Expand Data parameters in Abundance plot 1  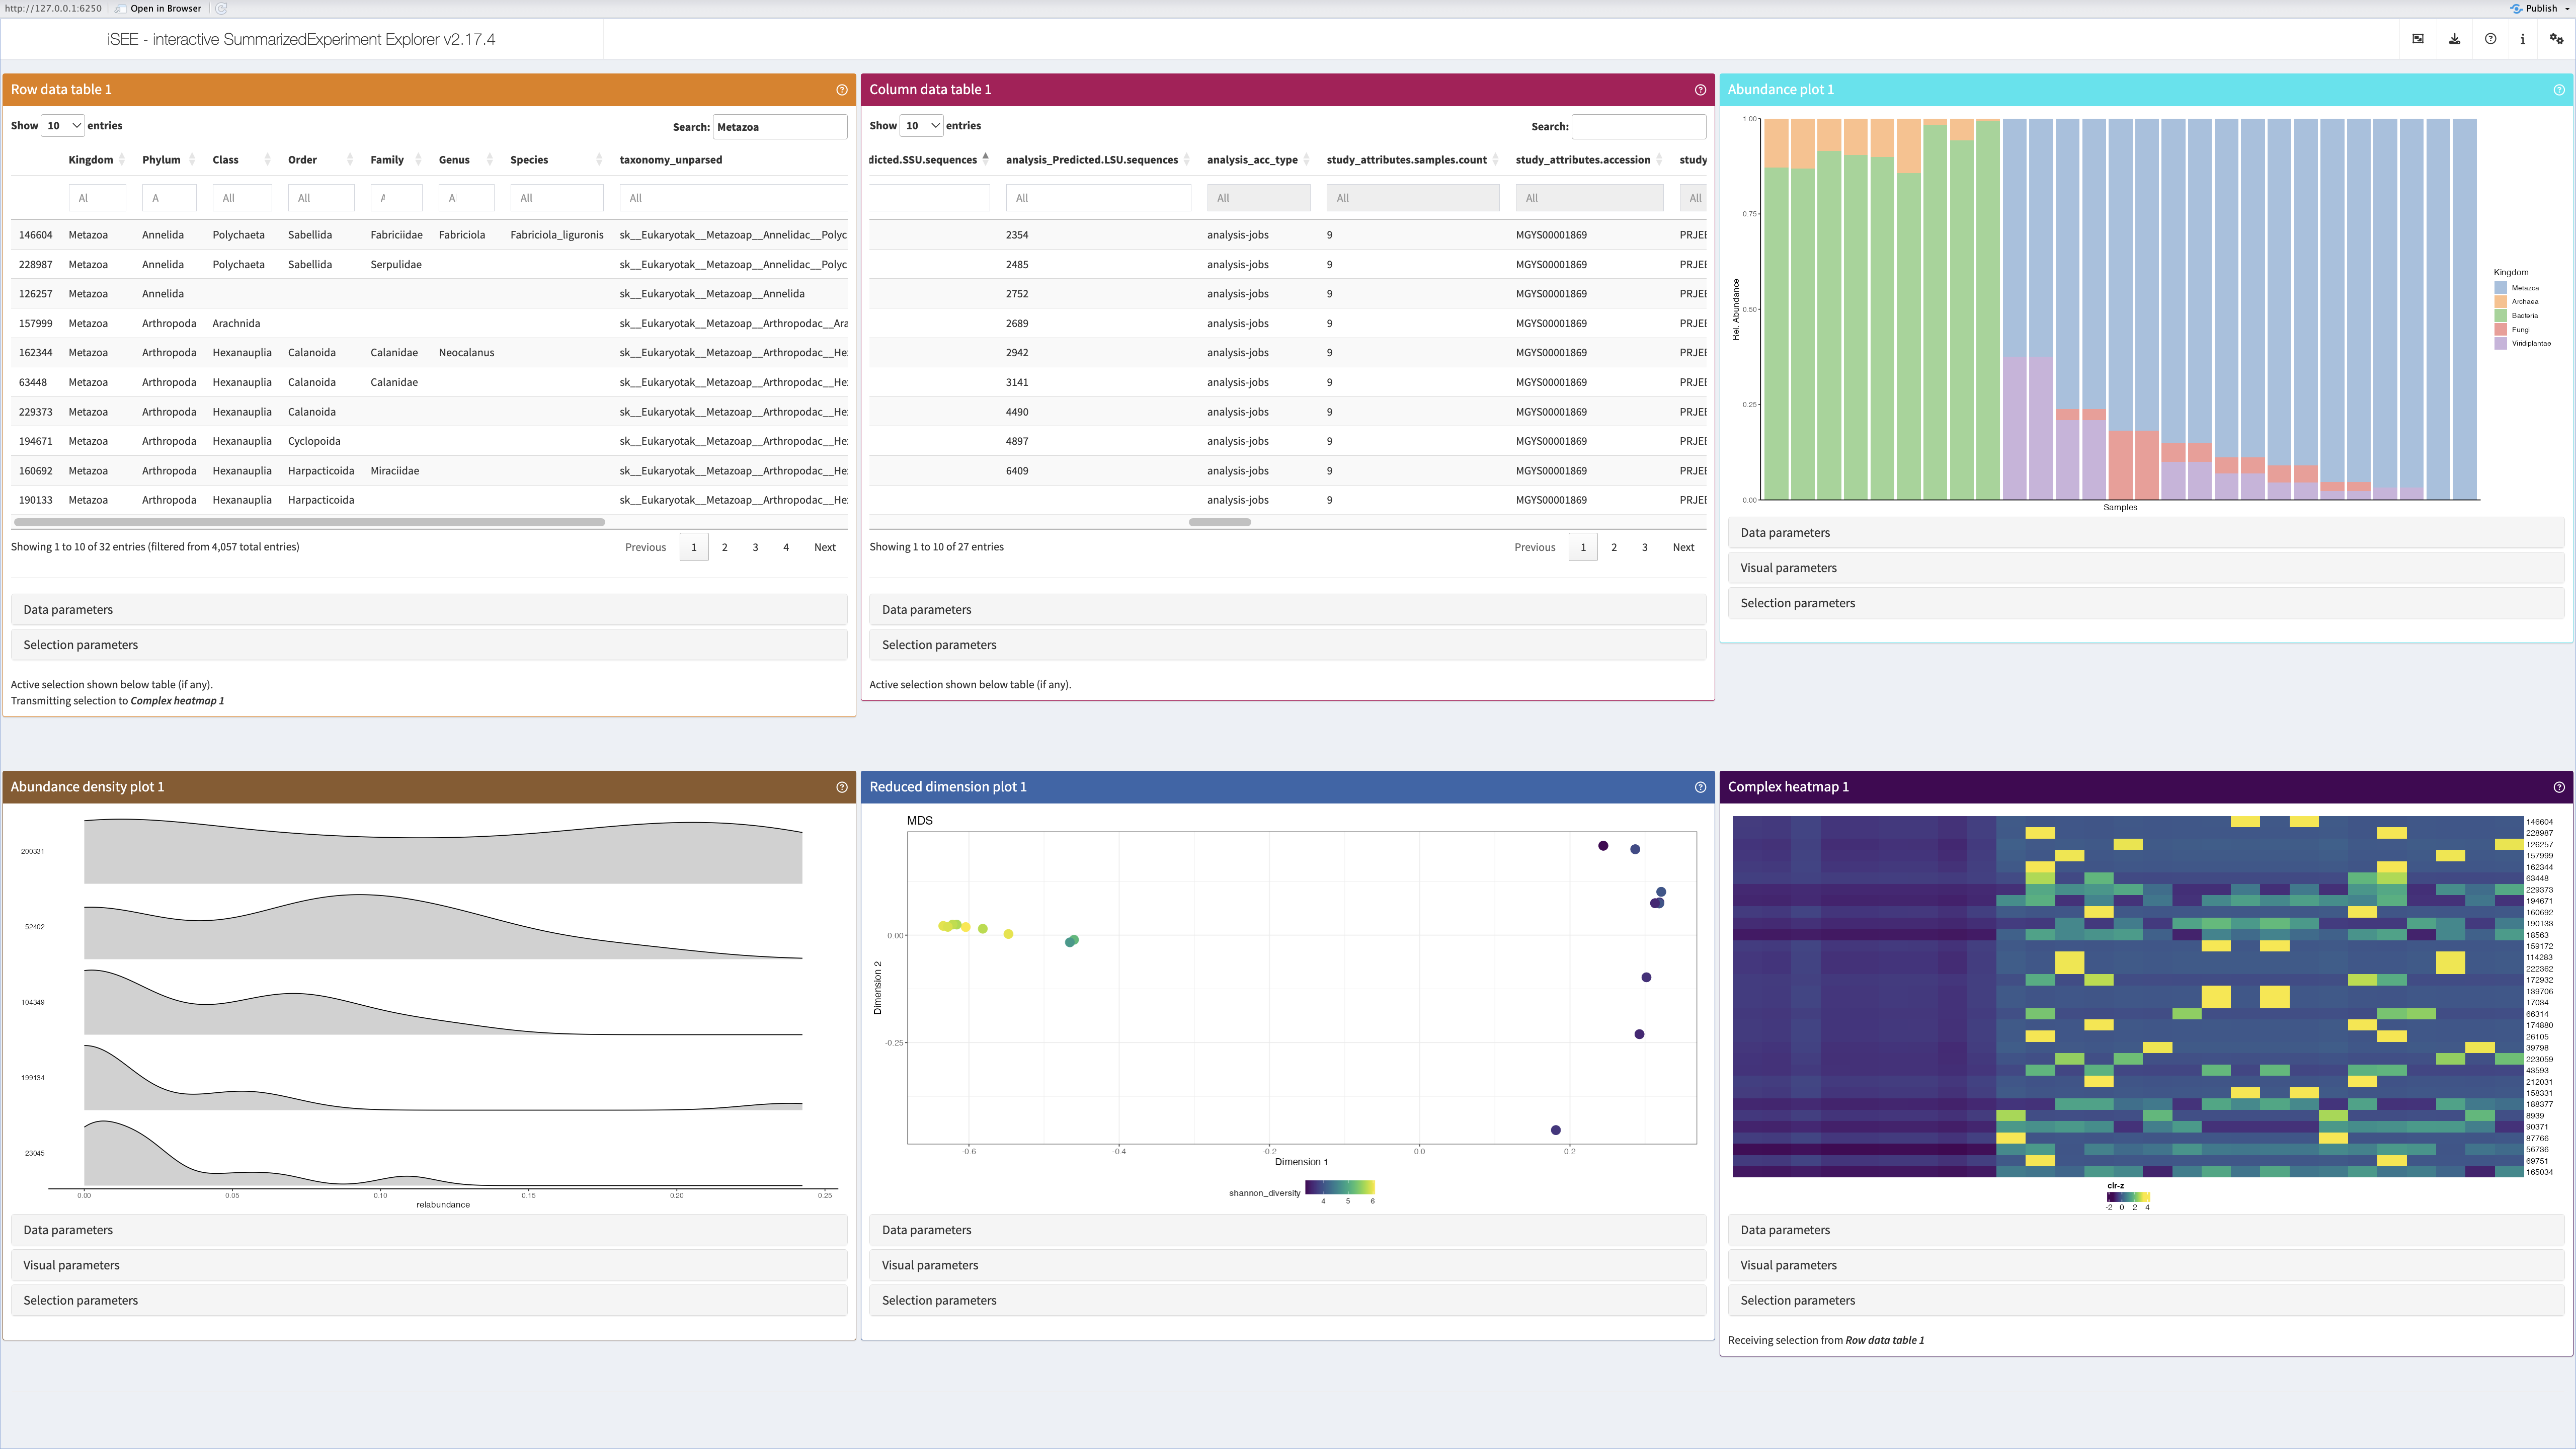[x=1786, y=532]
